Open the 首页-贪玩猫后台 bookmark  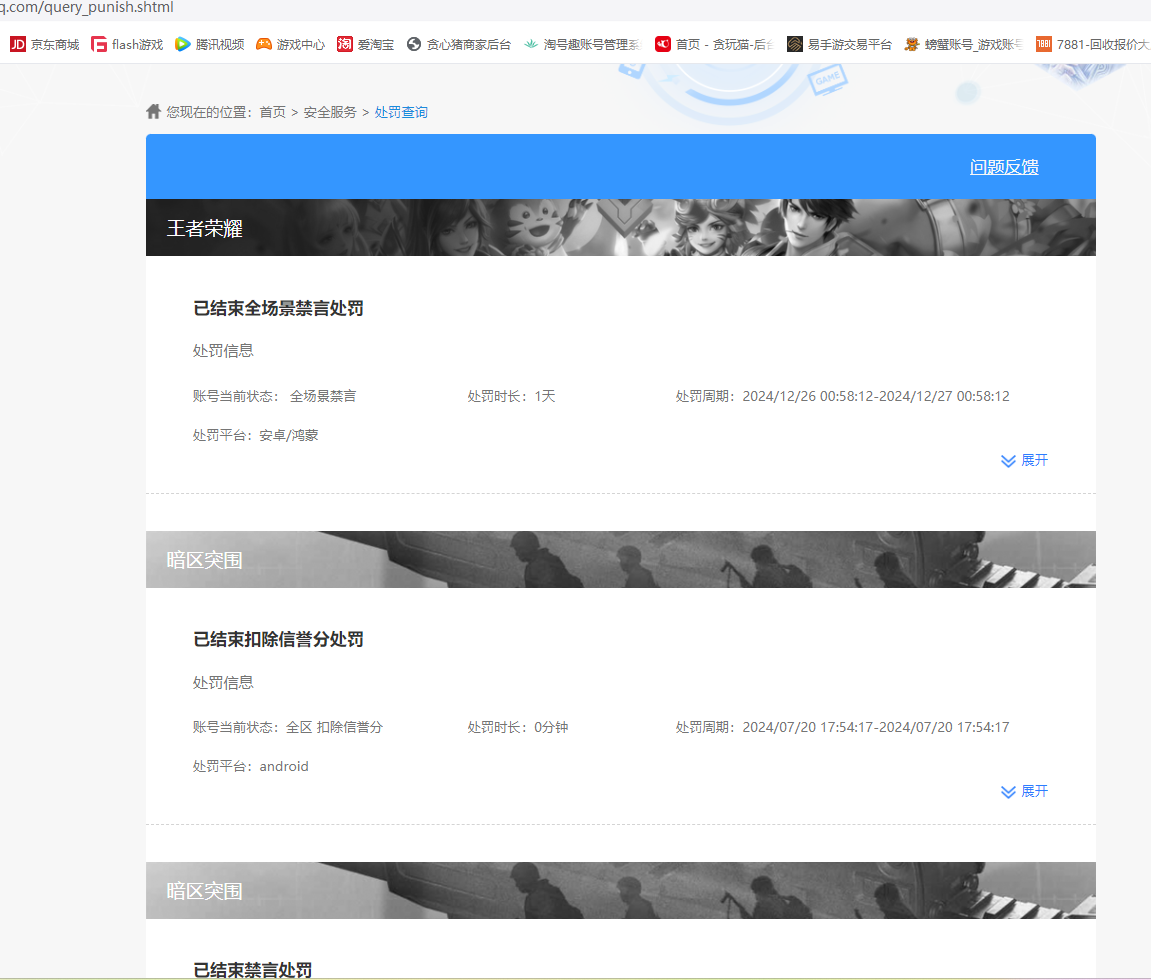714,43
